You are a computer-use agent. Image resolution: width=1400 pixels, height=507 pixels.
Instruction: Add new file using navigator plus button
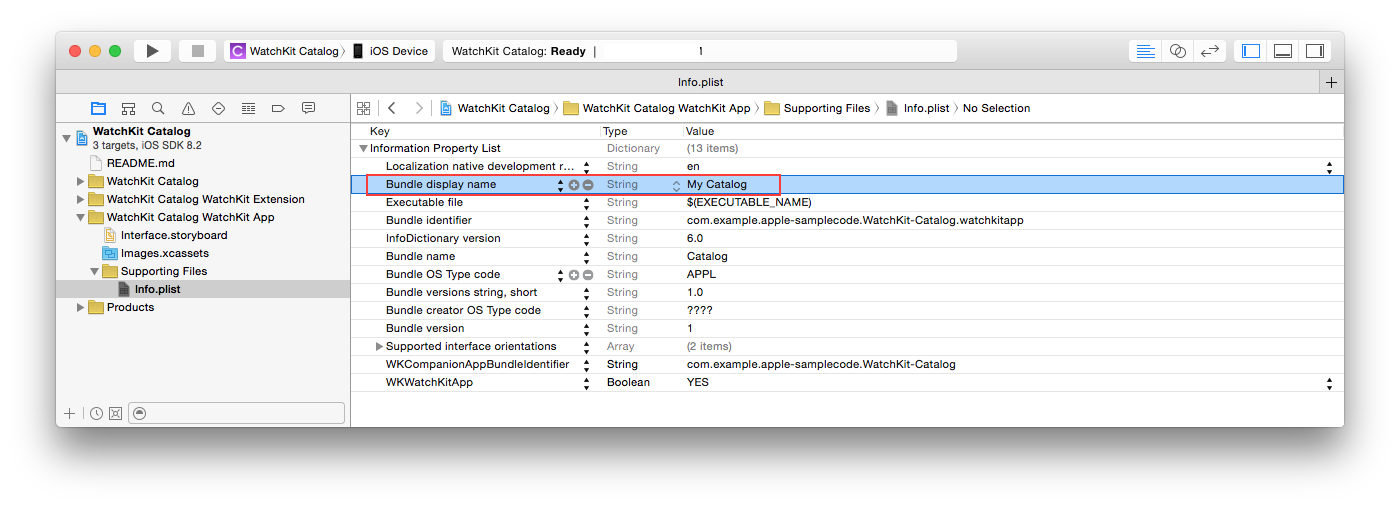pos(69,413)
